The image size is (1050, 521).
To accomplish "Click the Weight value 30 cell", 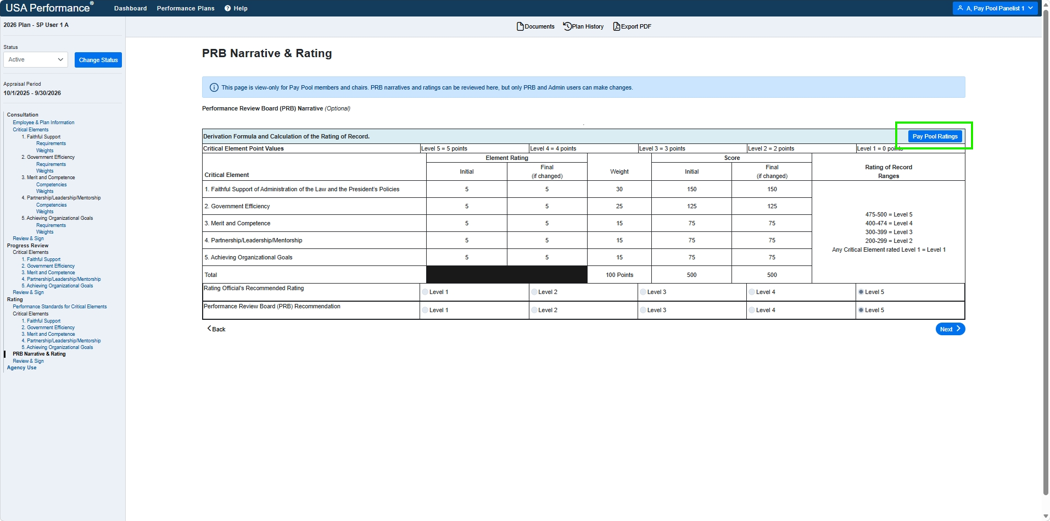I will click(619, 189).
